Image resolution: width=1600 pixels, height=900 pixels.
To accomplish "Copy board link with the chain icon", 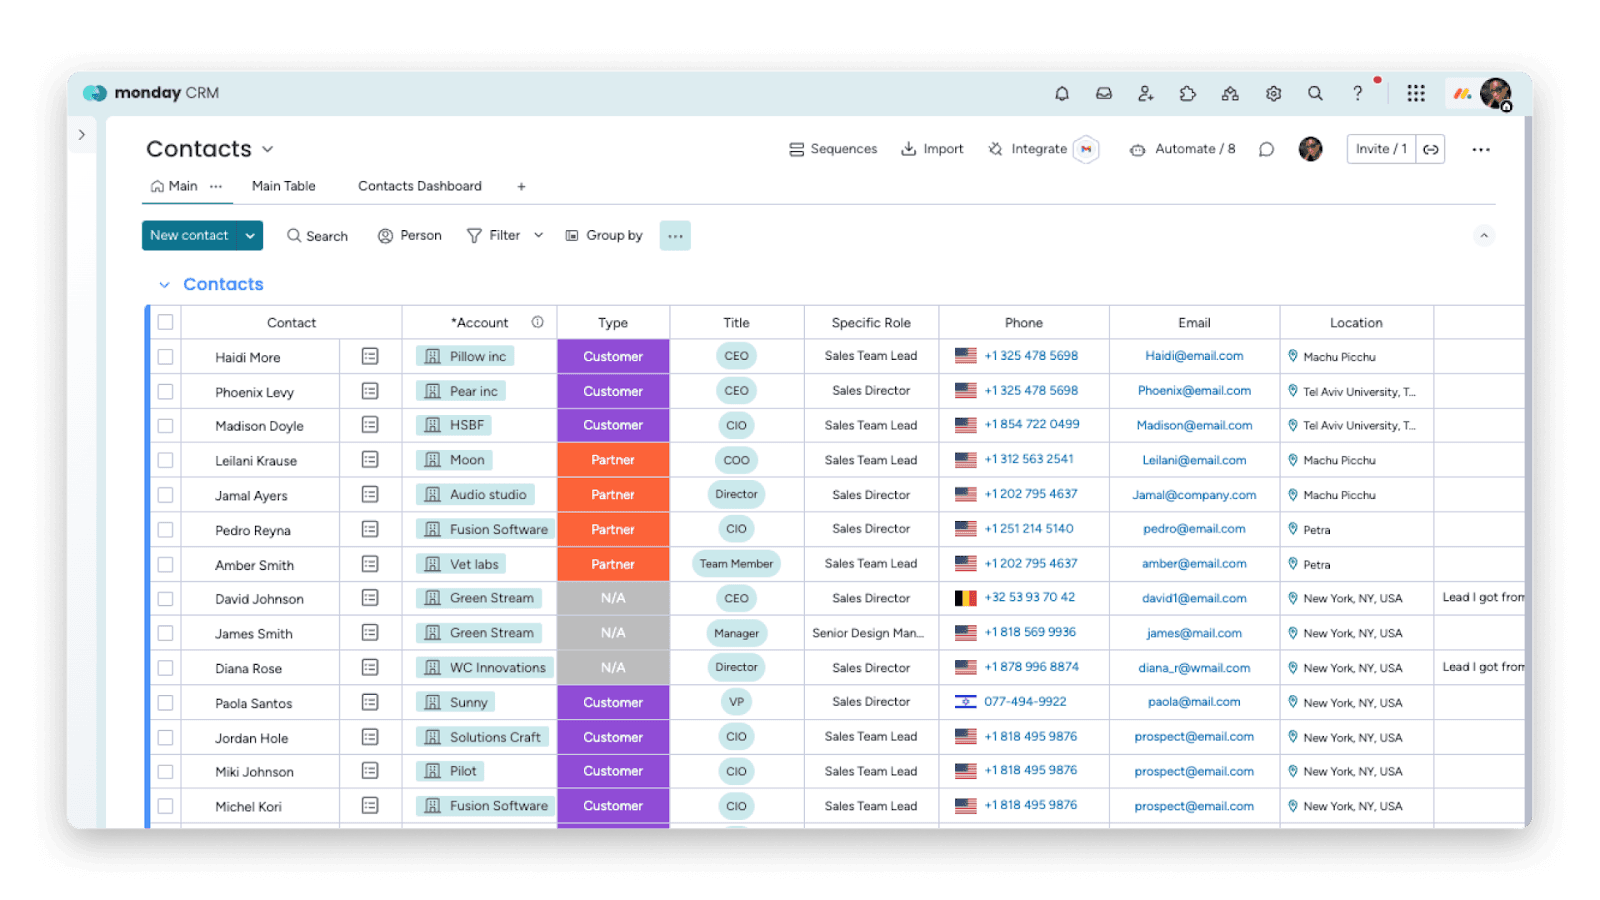I will coord(1431,149).
